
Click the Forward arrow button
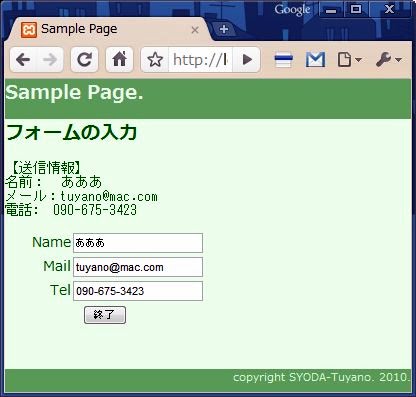point(50,60)
